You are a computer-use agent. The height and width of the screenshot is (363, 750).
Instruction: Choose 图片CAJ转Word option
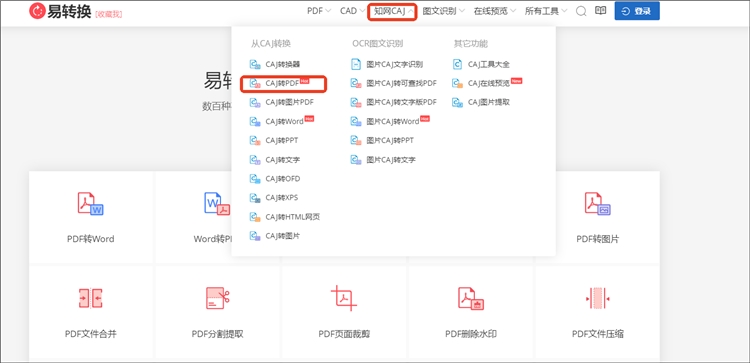[390, 121]
